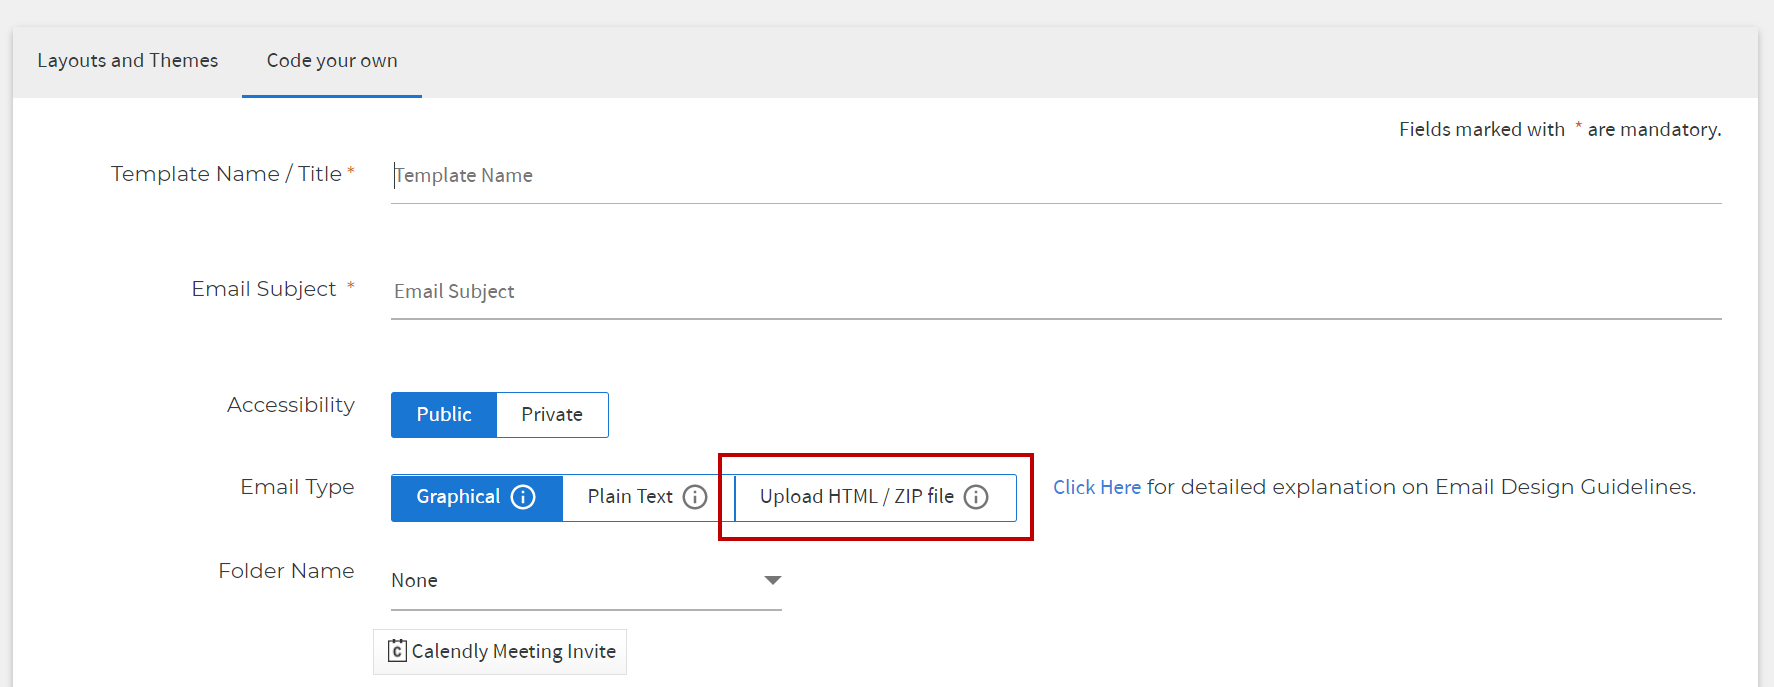Select the Graphical email type
This screenshot has height=687, width=1774.
[477, 497]
